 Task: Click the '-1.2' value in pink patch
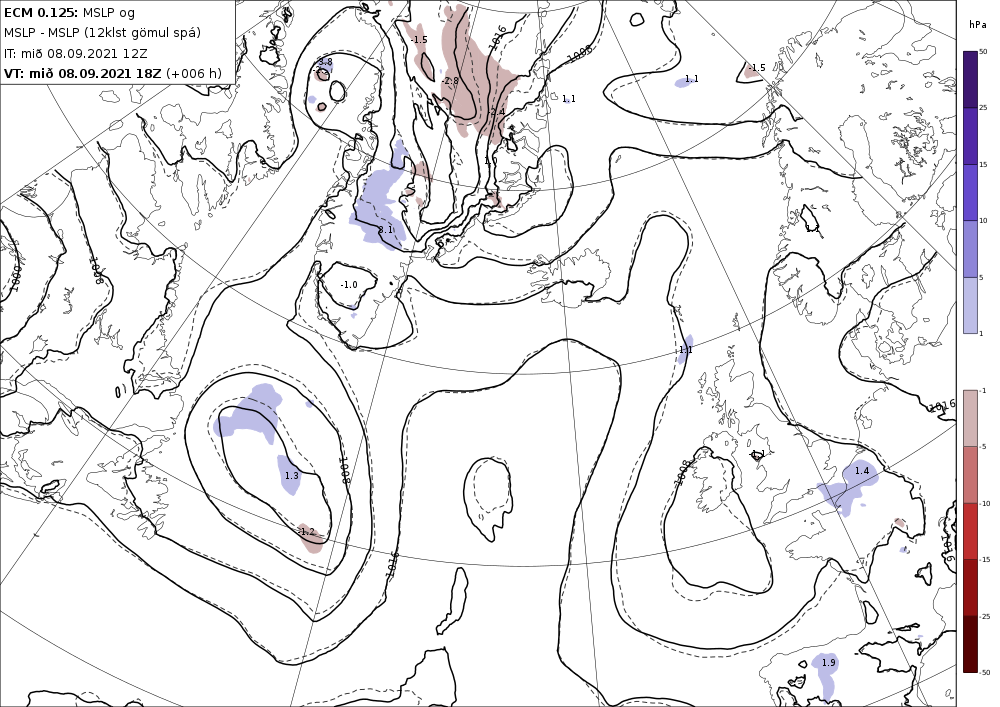click(x=307, y=532)
